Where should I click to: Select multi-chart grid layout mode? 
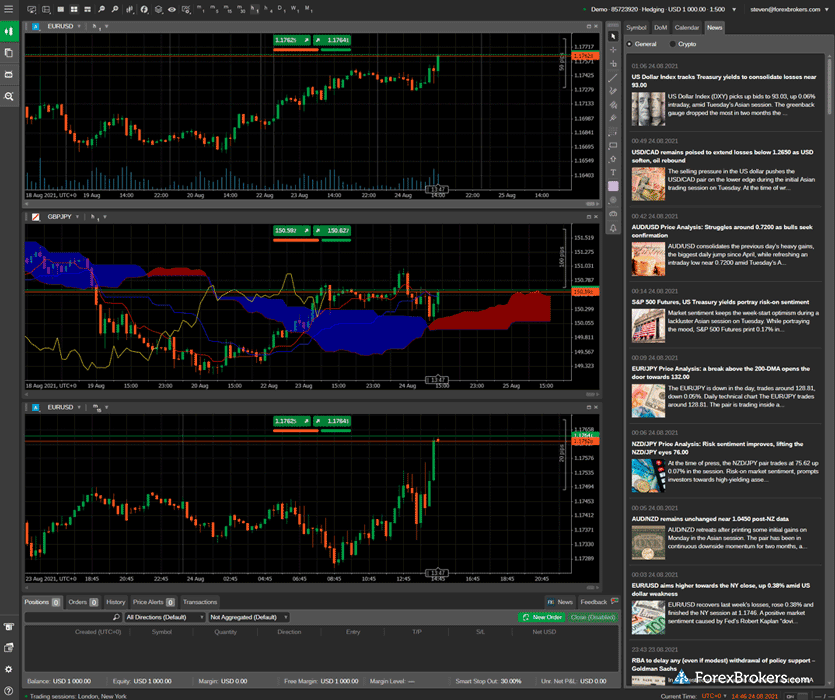73,10
